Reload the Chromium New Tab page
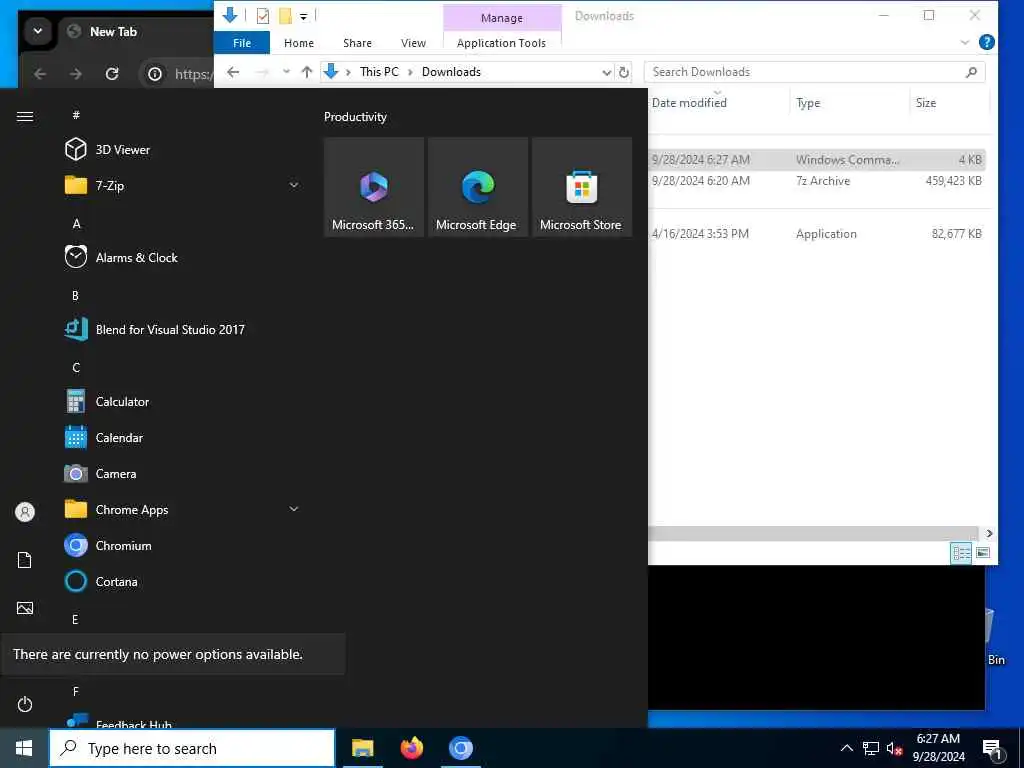The width and height of the screenshot is (1024, 768). coord(112,74)
